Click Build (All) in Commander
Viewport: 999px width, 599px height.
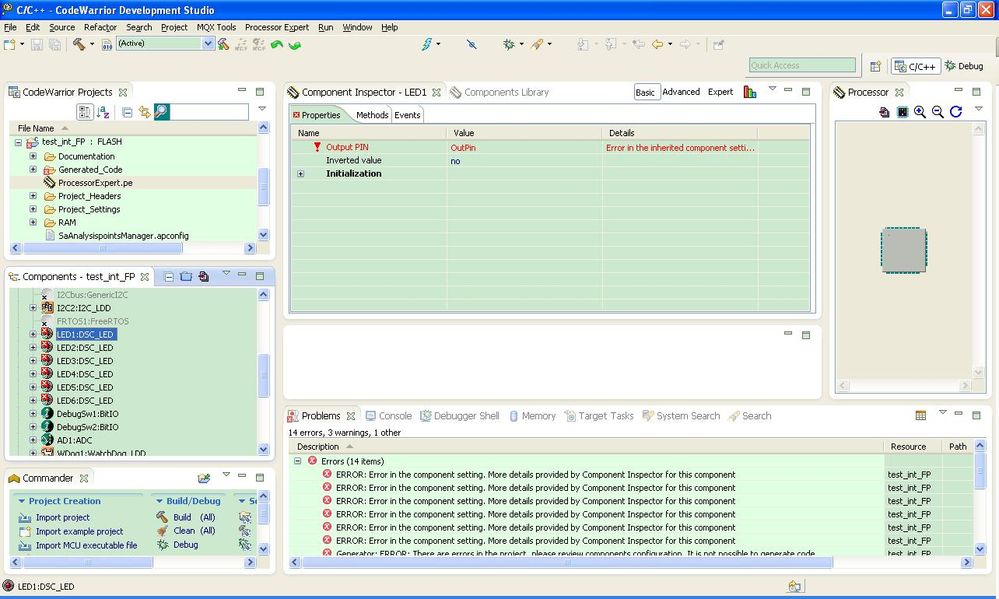[194, 517]
